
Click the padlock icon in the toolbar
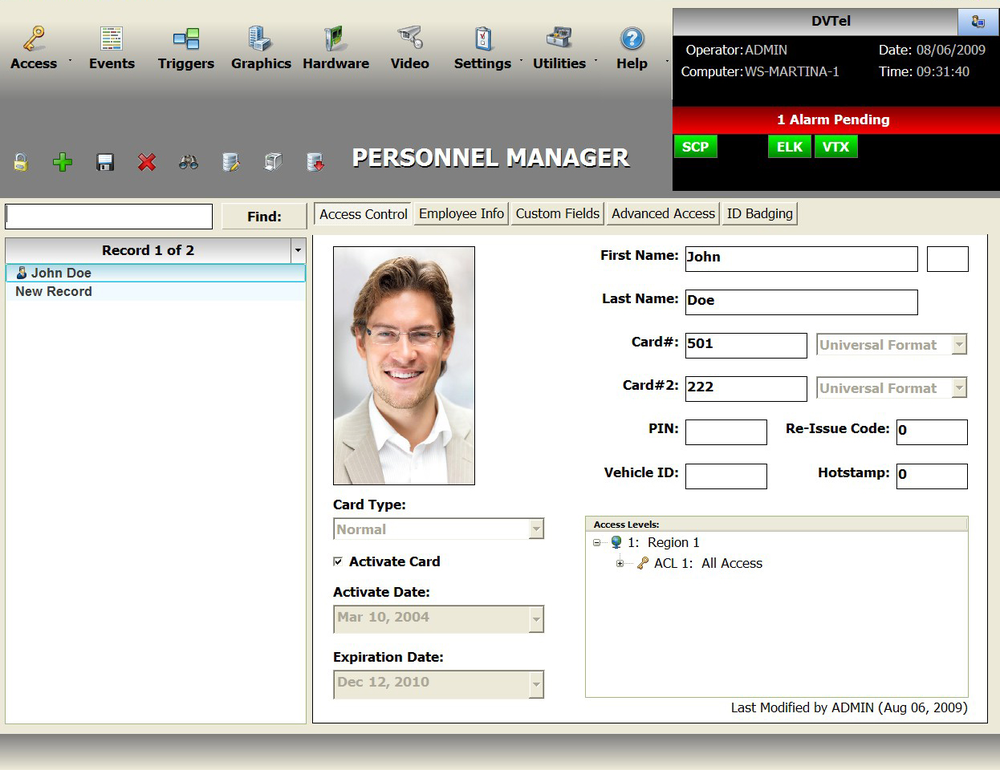click(20, 162)
